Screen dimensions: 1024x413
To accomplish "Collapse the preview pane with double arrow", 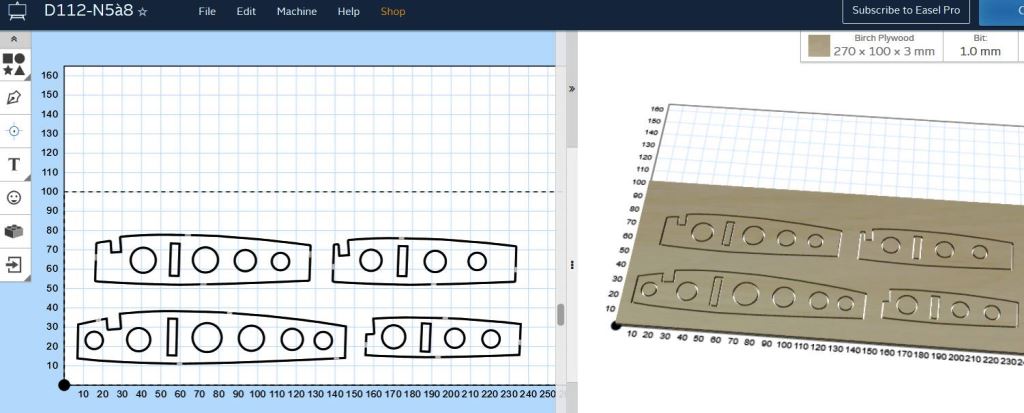I will pos(572,88).
